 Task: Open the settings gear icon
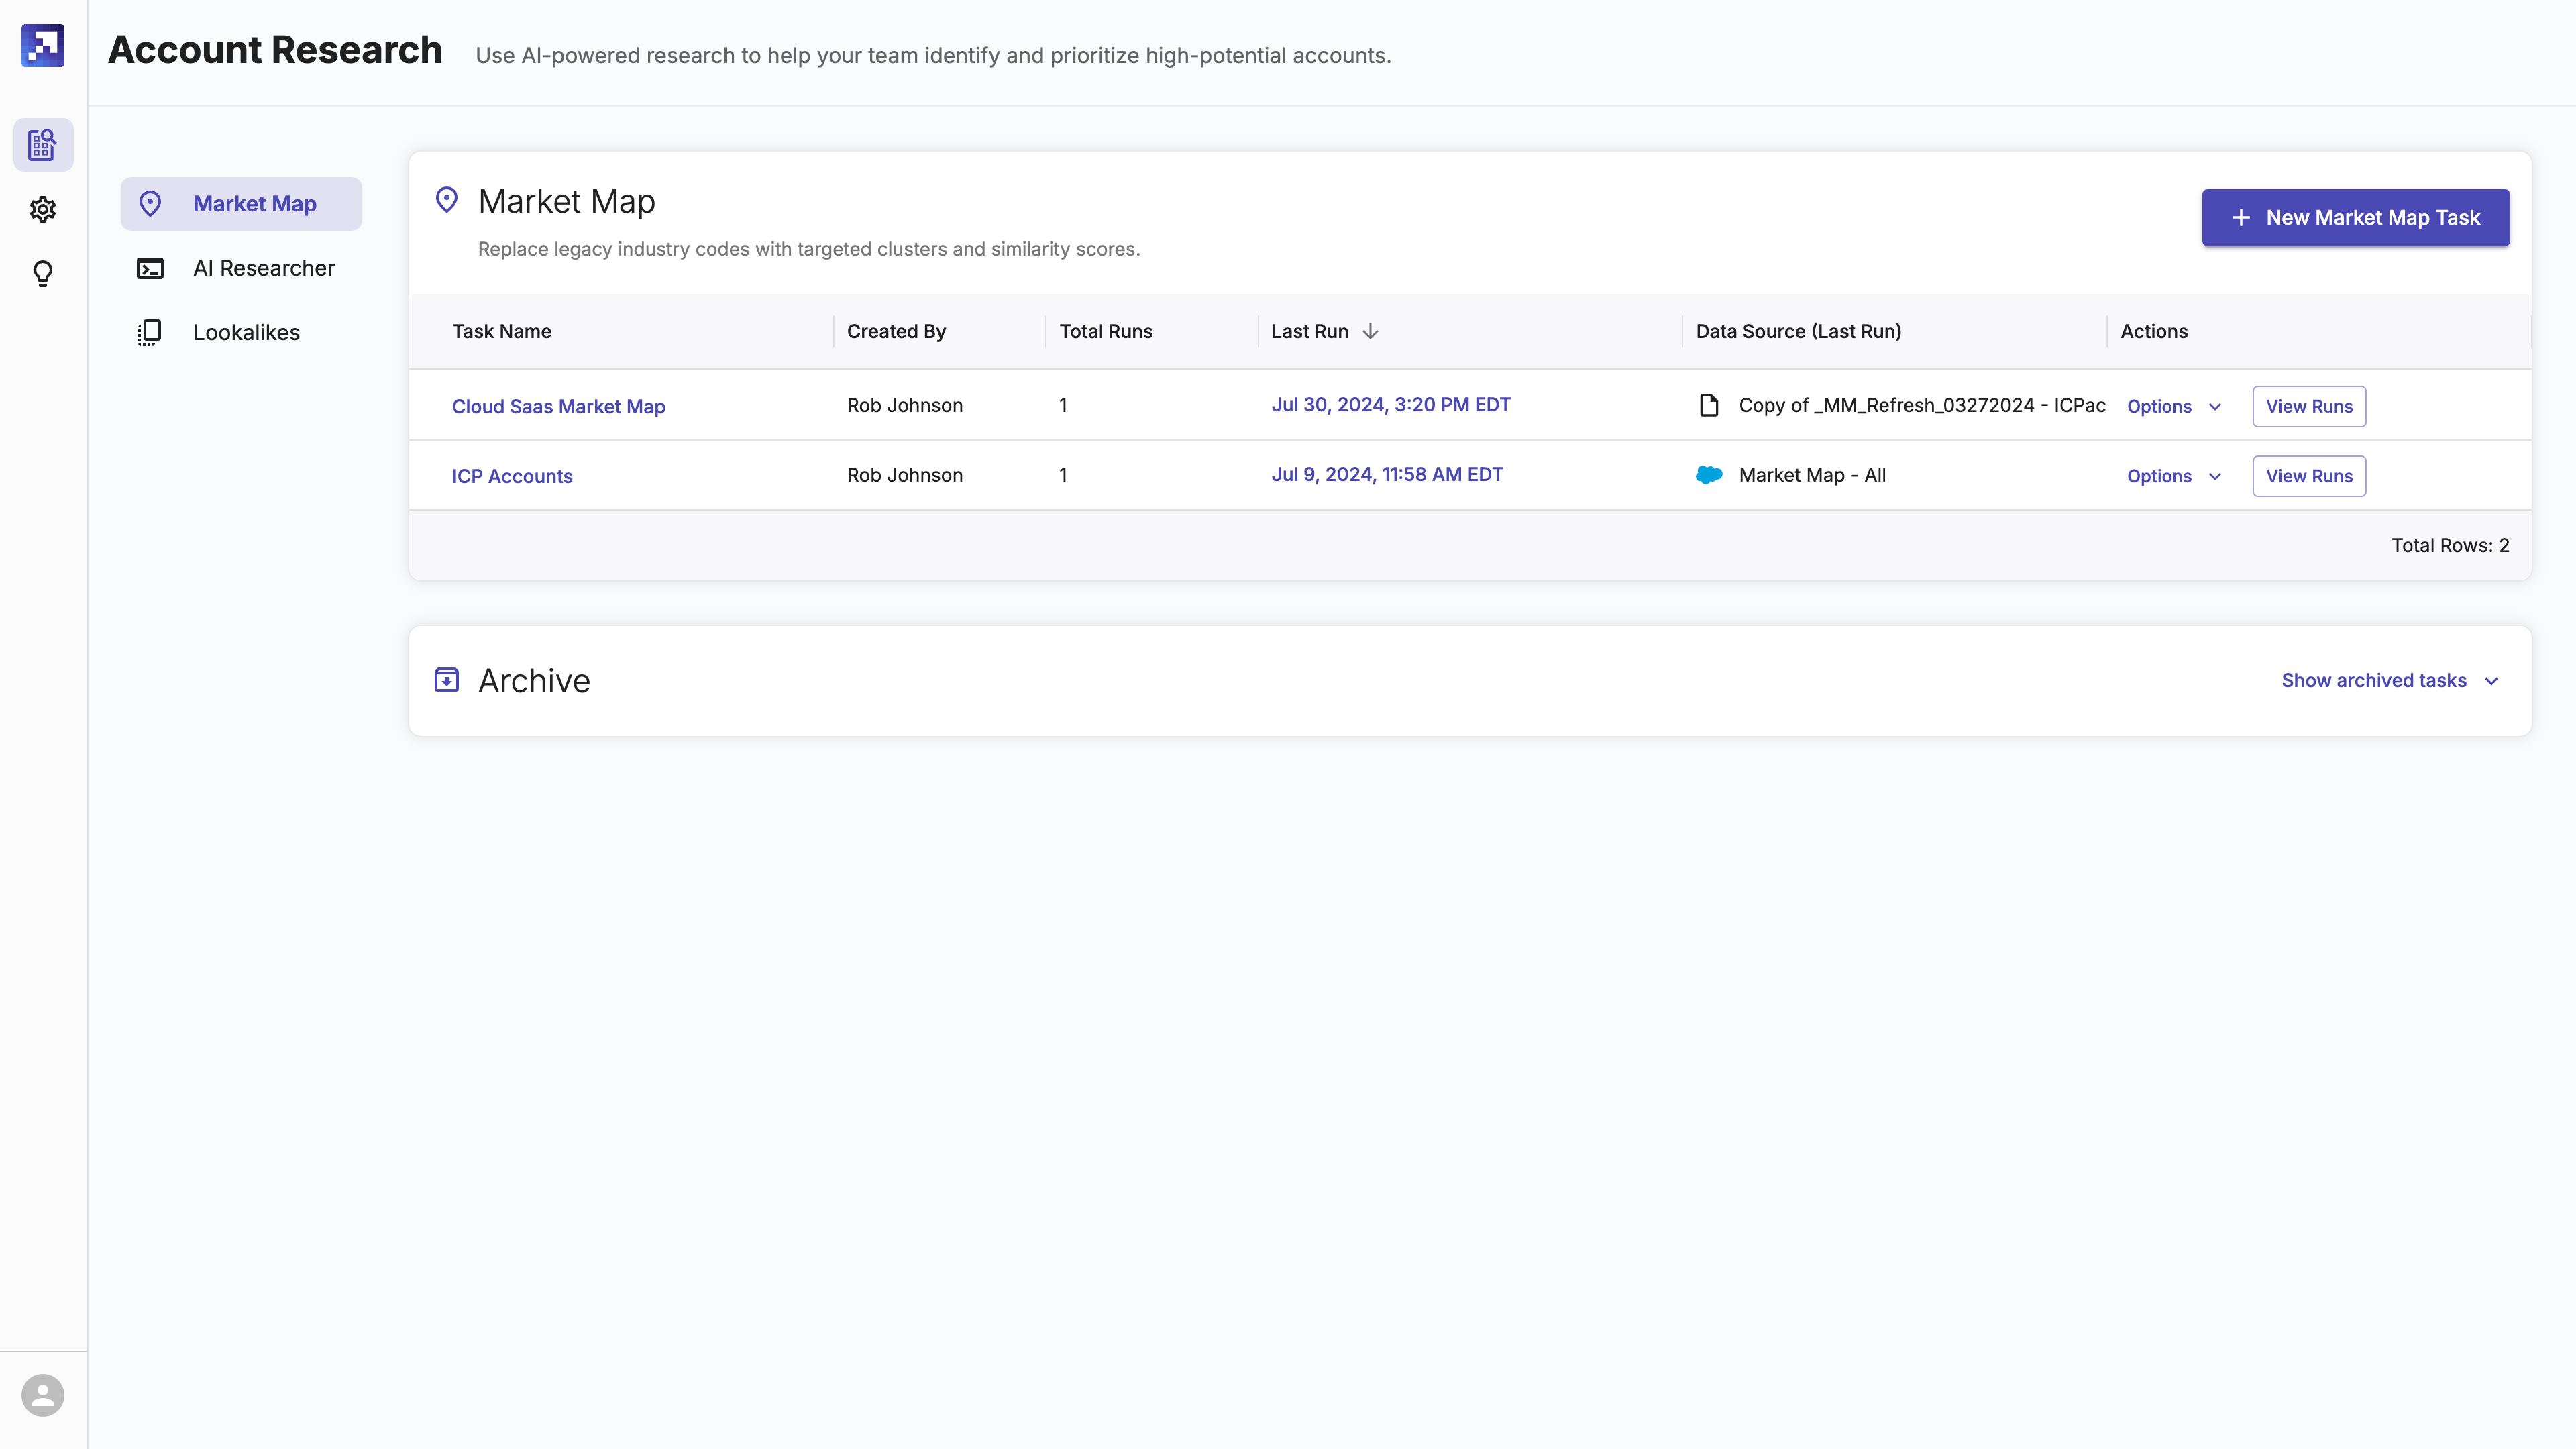point(43,209)
